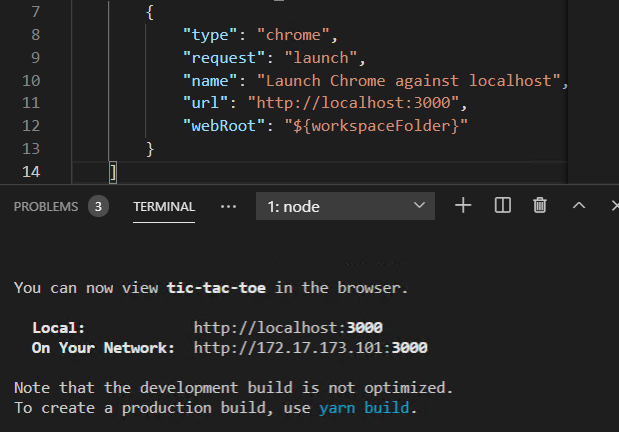619x432 pixels.
Task: Click the closing bracket on line 14
Action: coord(113,172)
